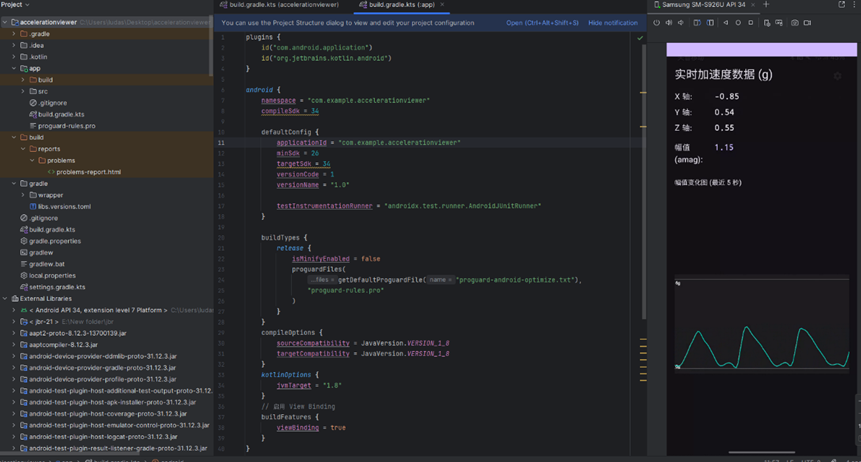Start emulator screen recording
Viewport: 861px width, 462px height.
807,23
